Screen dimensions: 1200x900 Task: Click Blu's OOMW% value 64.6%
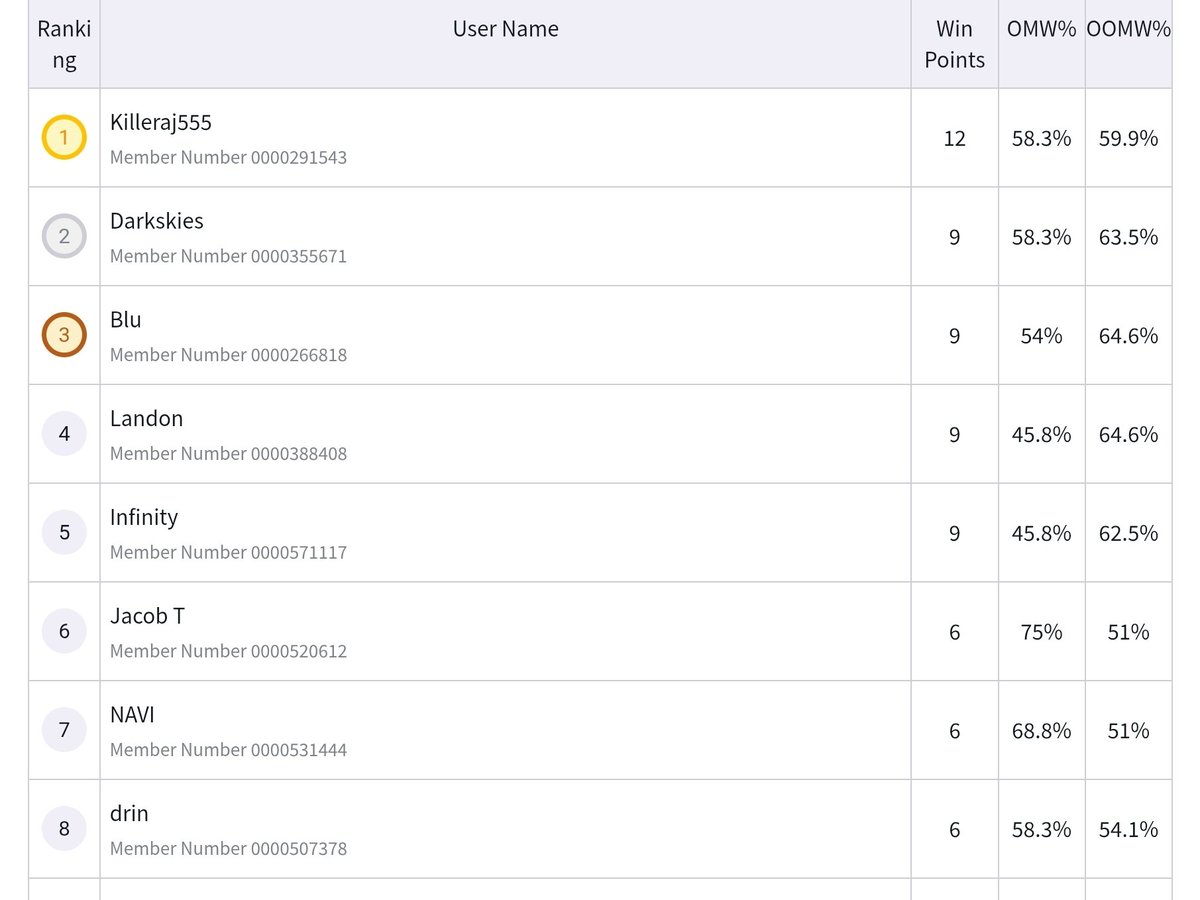click(1128, 336)
